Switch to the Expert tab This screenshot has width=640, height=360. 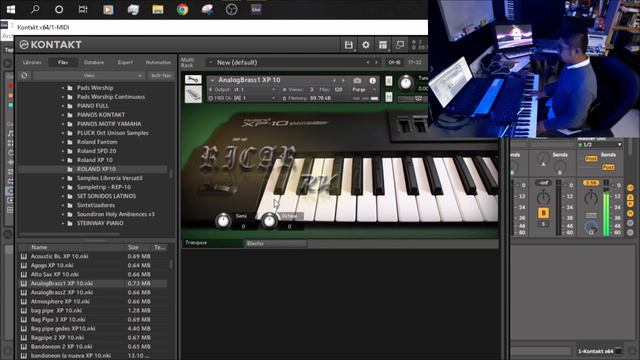pyautogui.click(x=125, y=62)
